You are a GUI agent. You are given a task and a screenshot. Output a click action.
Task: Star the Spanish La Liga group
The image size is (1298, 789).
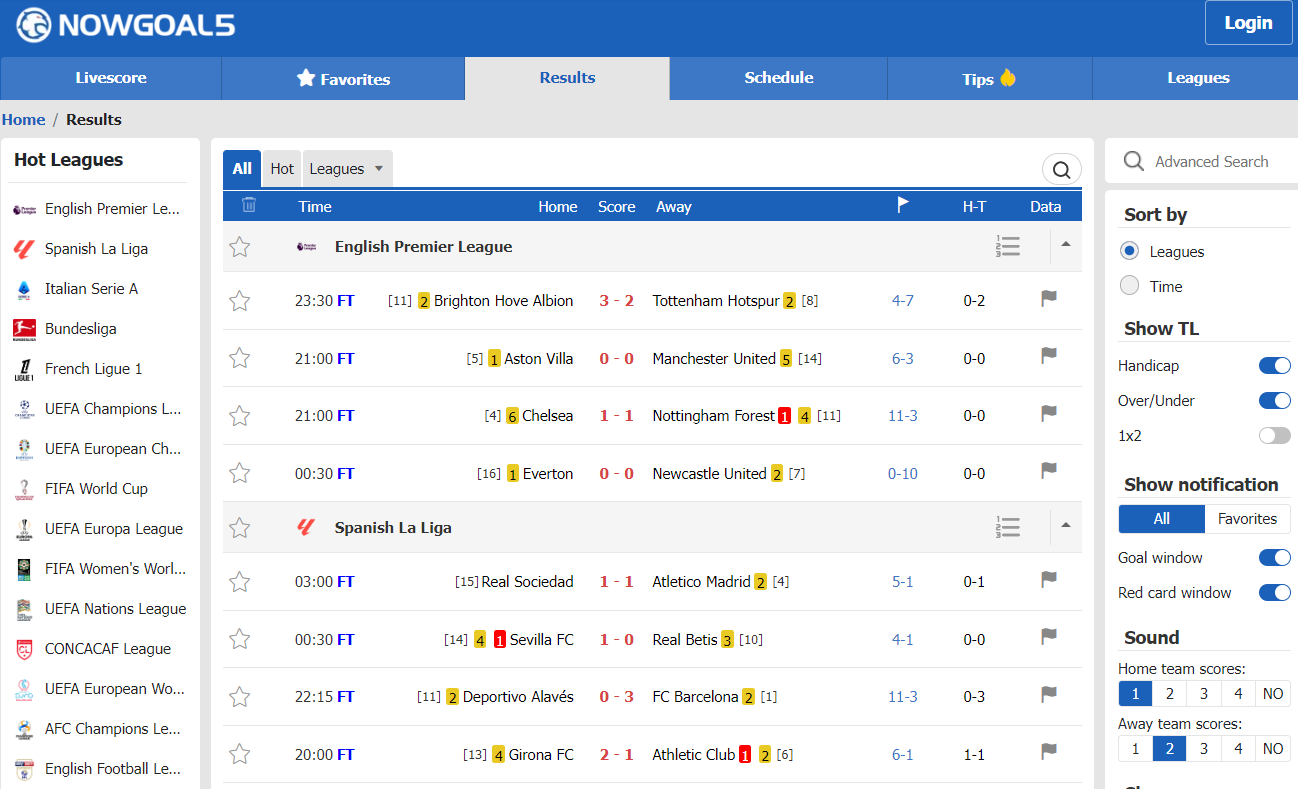(x=240, y=528)
